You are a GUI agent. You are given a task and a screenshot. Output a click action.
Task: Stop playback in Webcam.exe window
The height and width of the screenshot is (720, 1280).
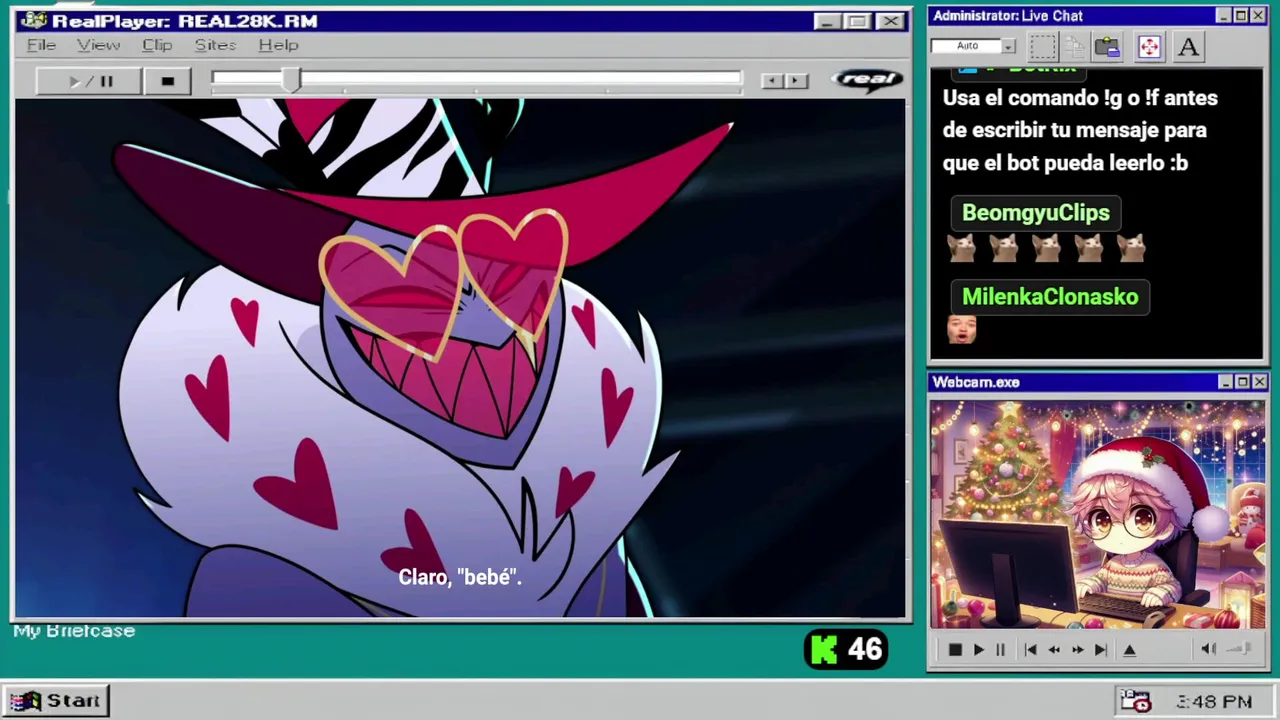pyautogui.click(x=955, y=650)
